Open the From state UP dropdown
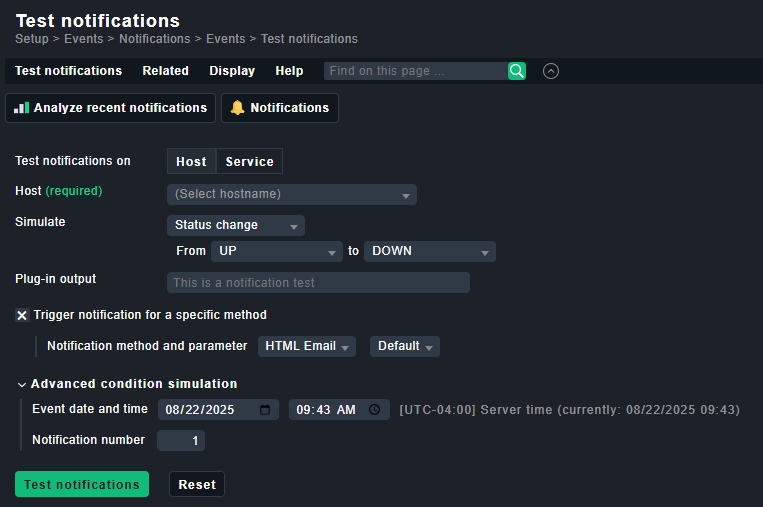 [x=277, y=252]
